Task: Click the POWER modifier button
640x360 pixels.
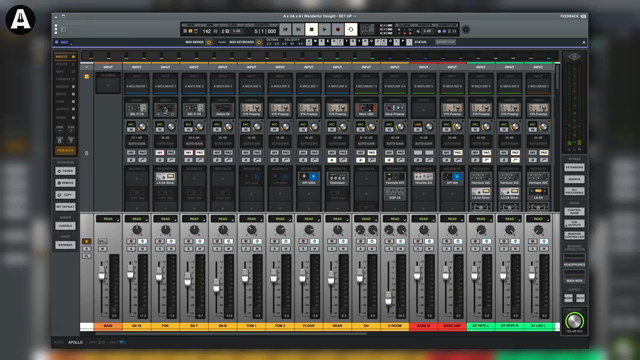Action: pyautogui.click(x=65, y=171)
